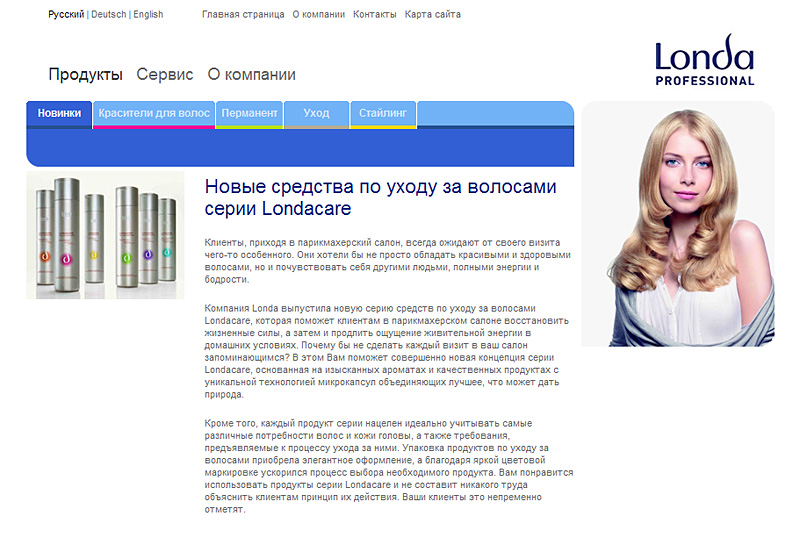Open Главная страница link
The image size is (800, 540).
click(x=243, y=14)
